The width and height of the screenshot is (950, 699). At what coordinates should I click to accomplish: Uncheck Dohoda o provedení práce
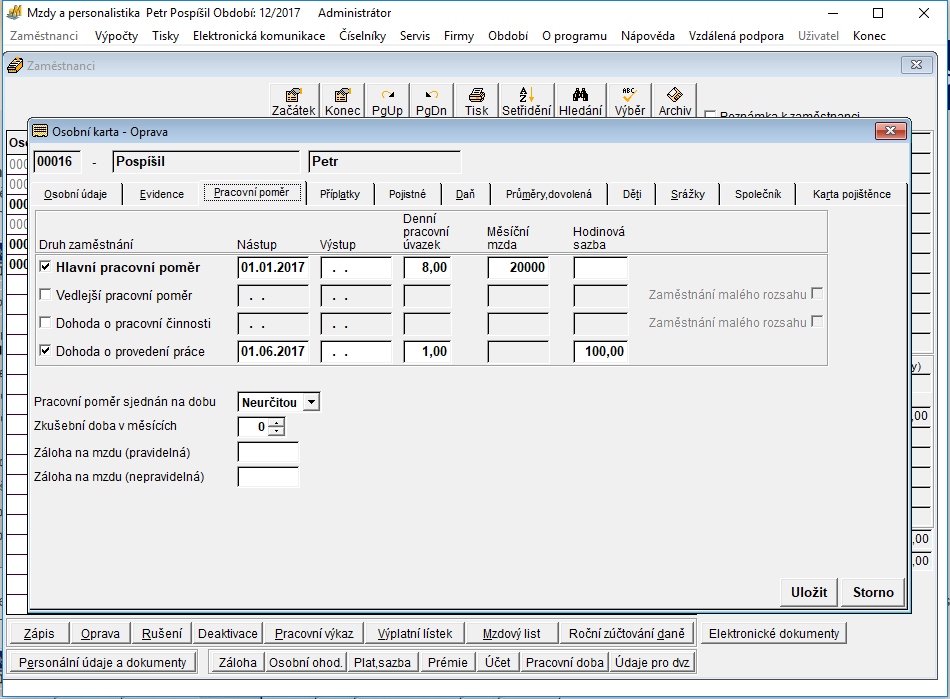[45, 350]
